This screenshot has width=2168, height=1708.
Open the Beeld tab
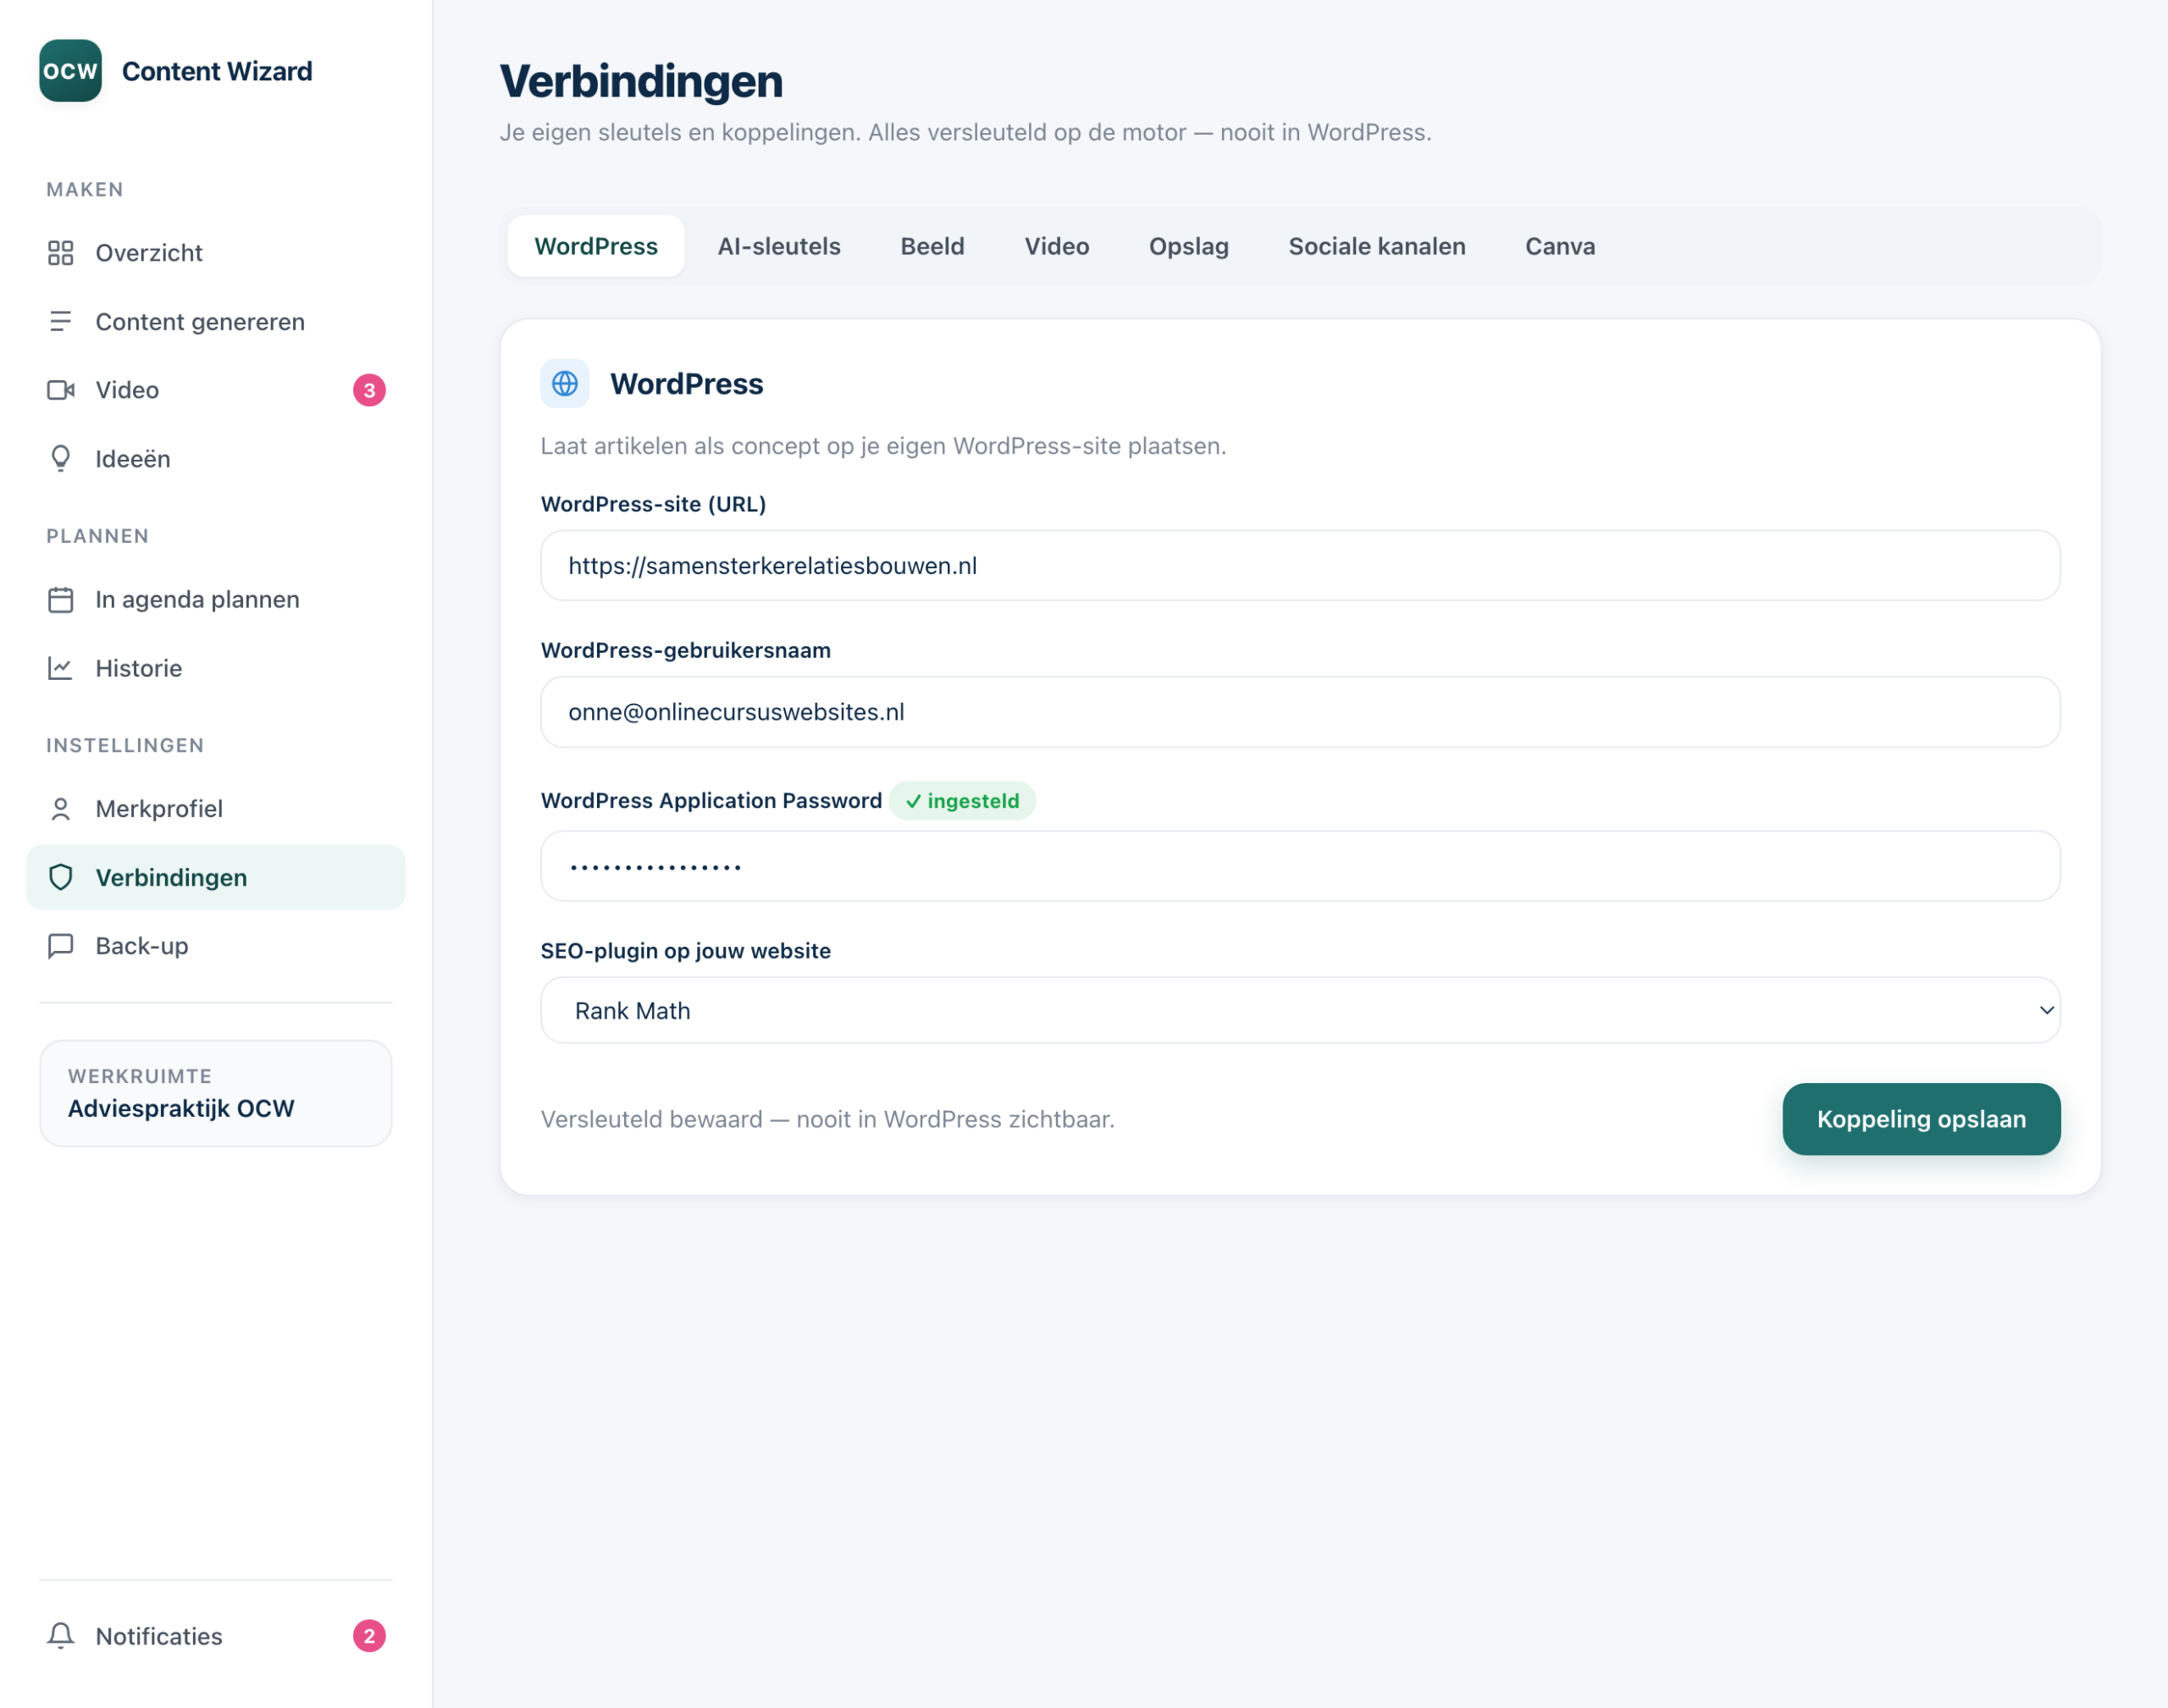point(932,246)
